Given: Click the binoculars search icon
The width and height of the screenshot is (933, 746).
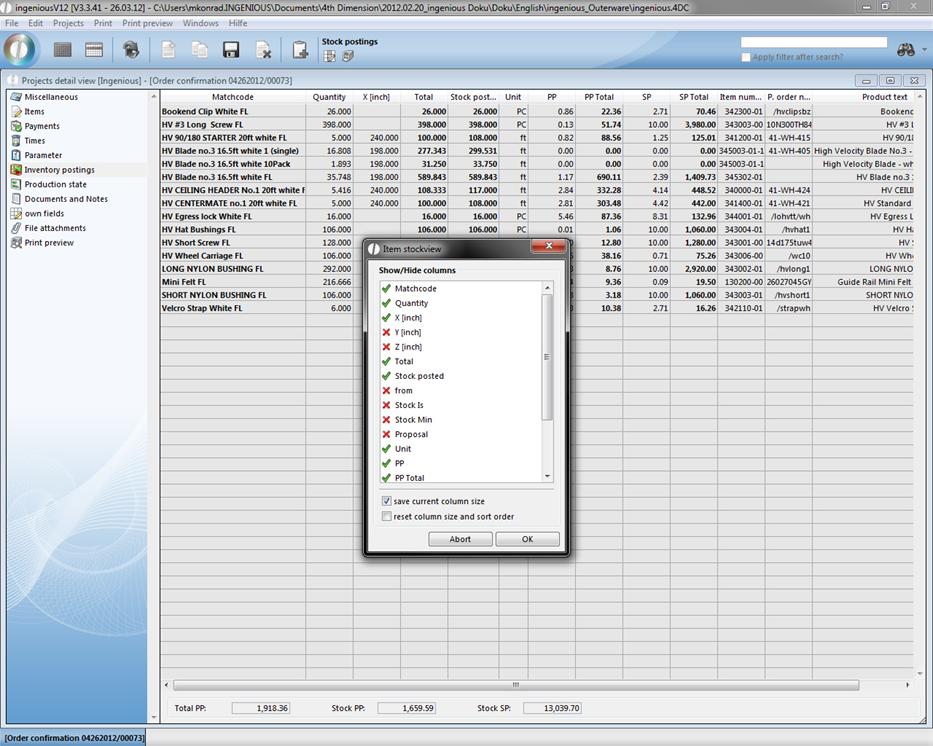Looking at the screenshot, I should [906, 50].
